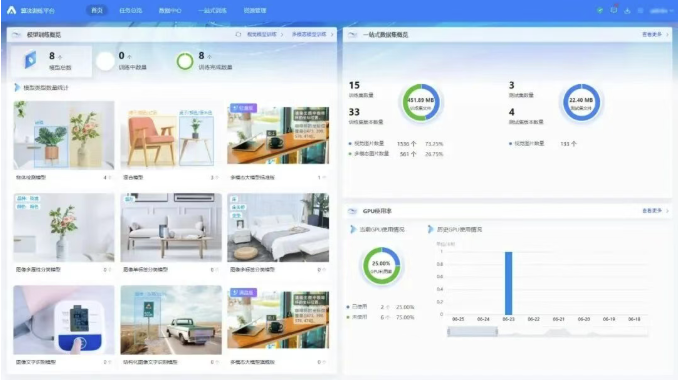Click the white circle training-in-progress icon

click(x=105, y=61)
